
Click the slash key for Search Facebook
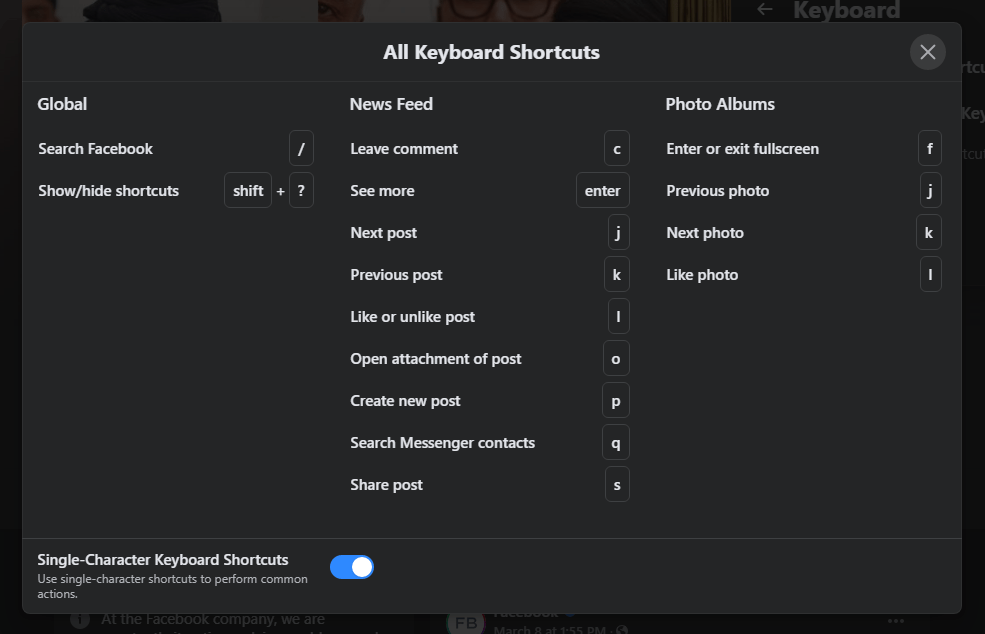(301, 149)
